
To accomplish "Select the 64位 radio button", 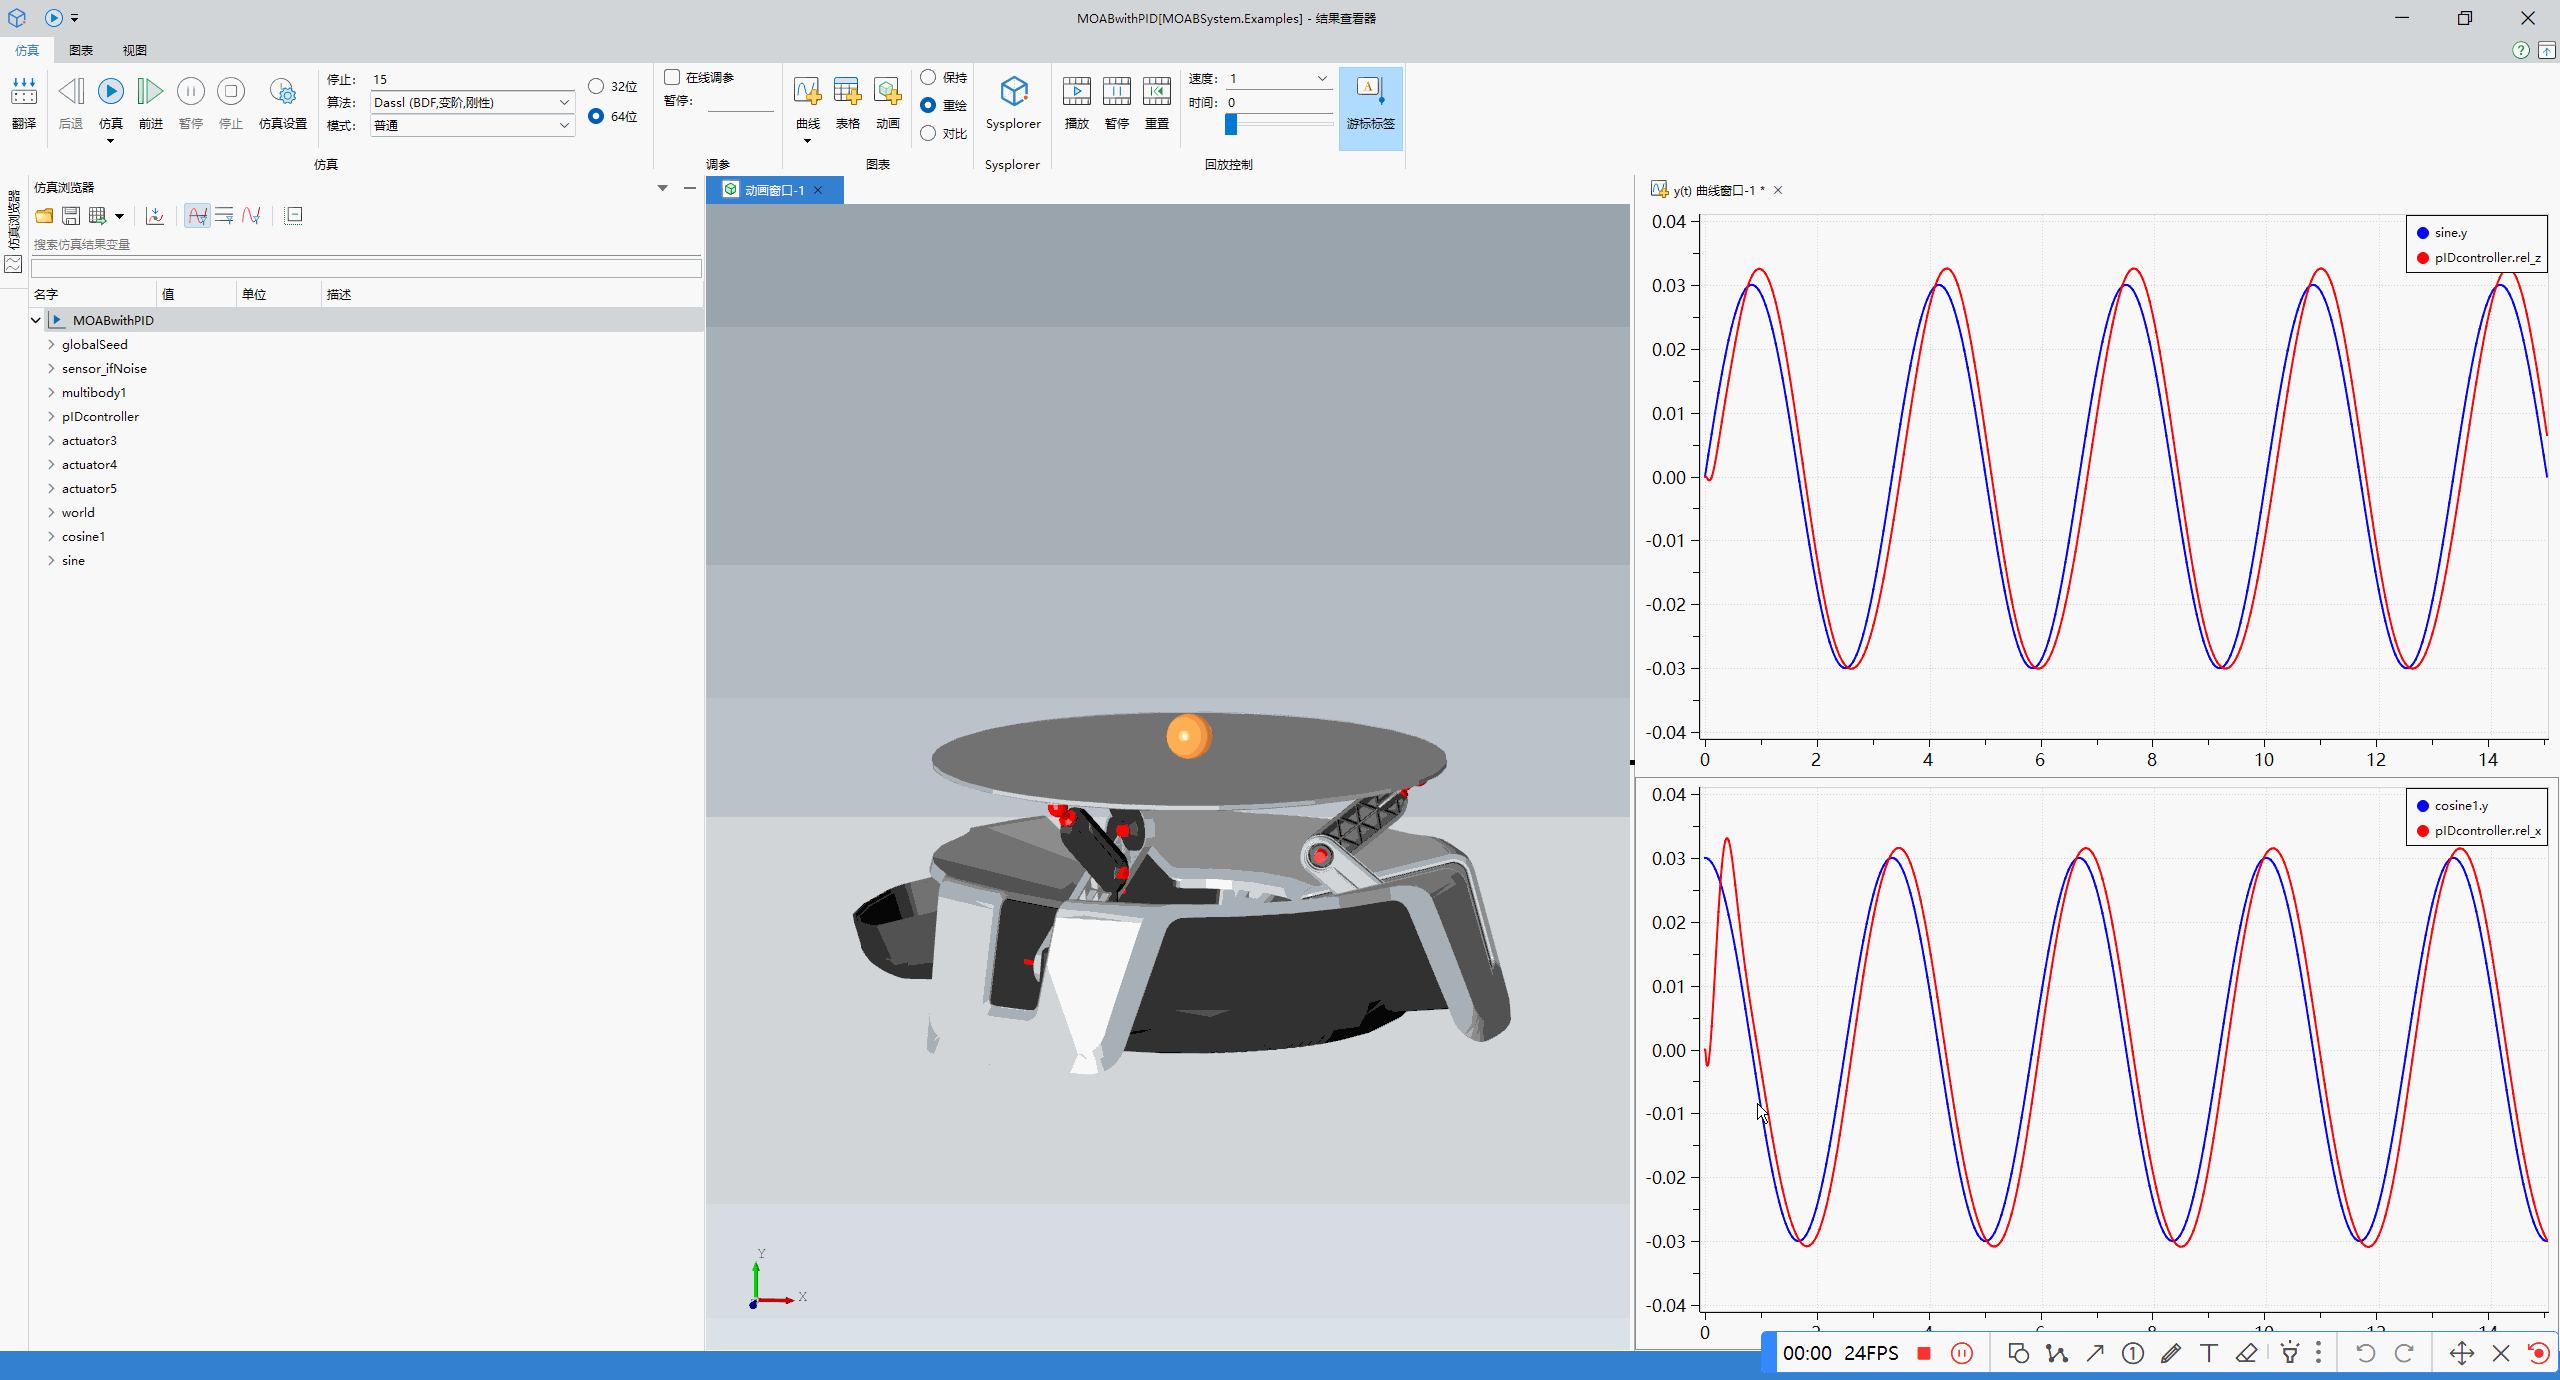I will point(596,116).
